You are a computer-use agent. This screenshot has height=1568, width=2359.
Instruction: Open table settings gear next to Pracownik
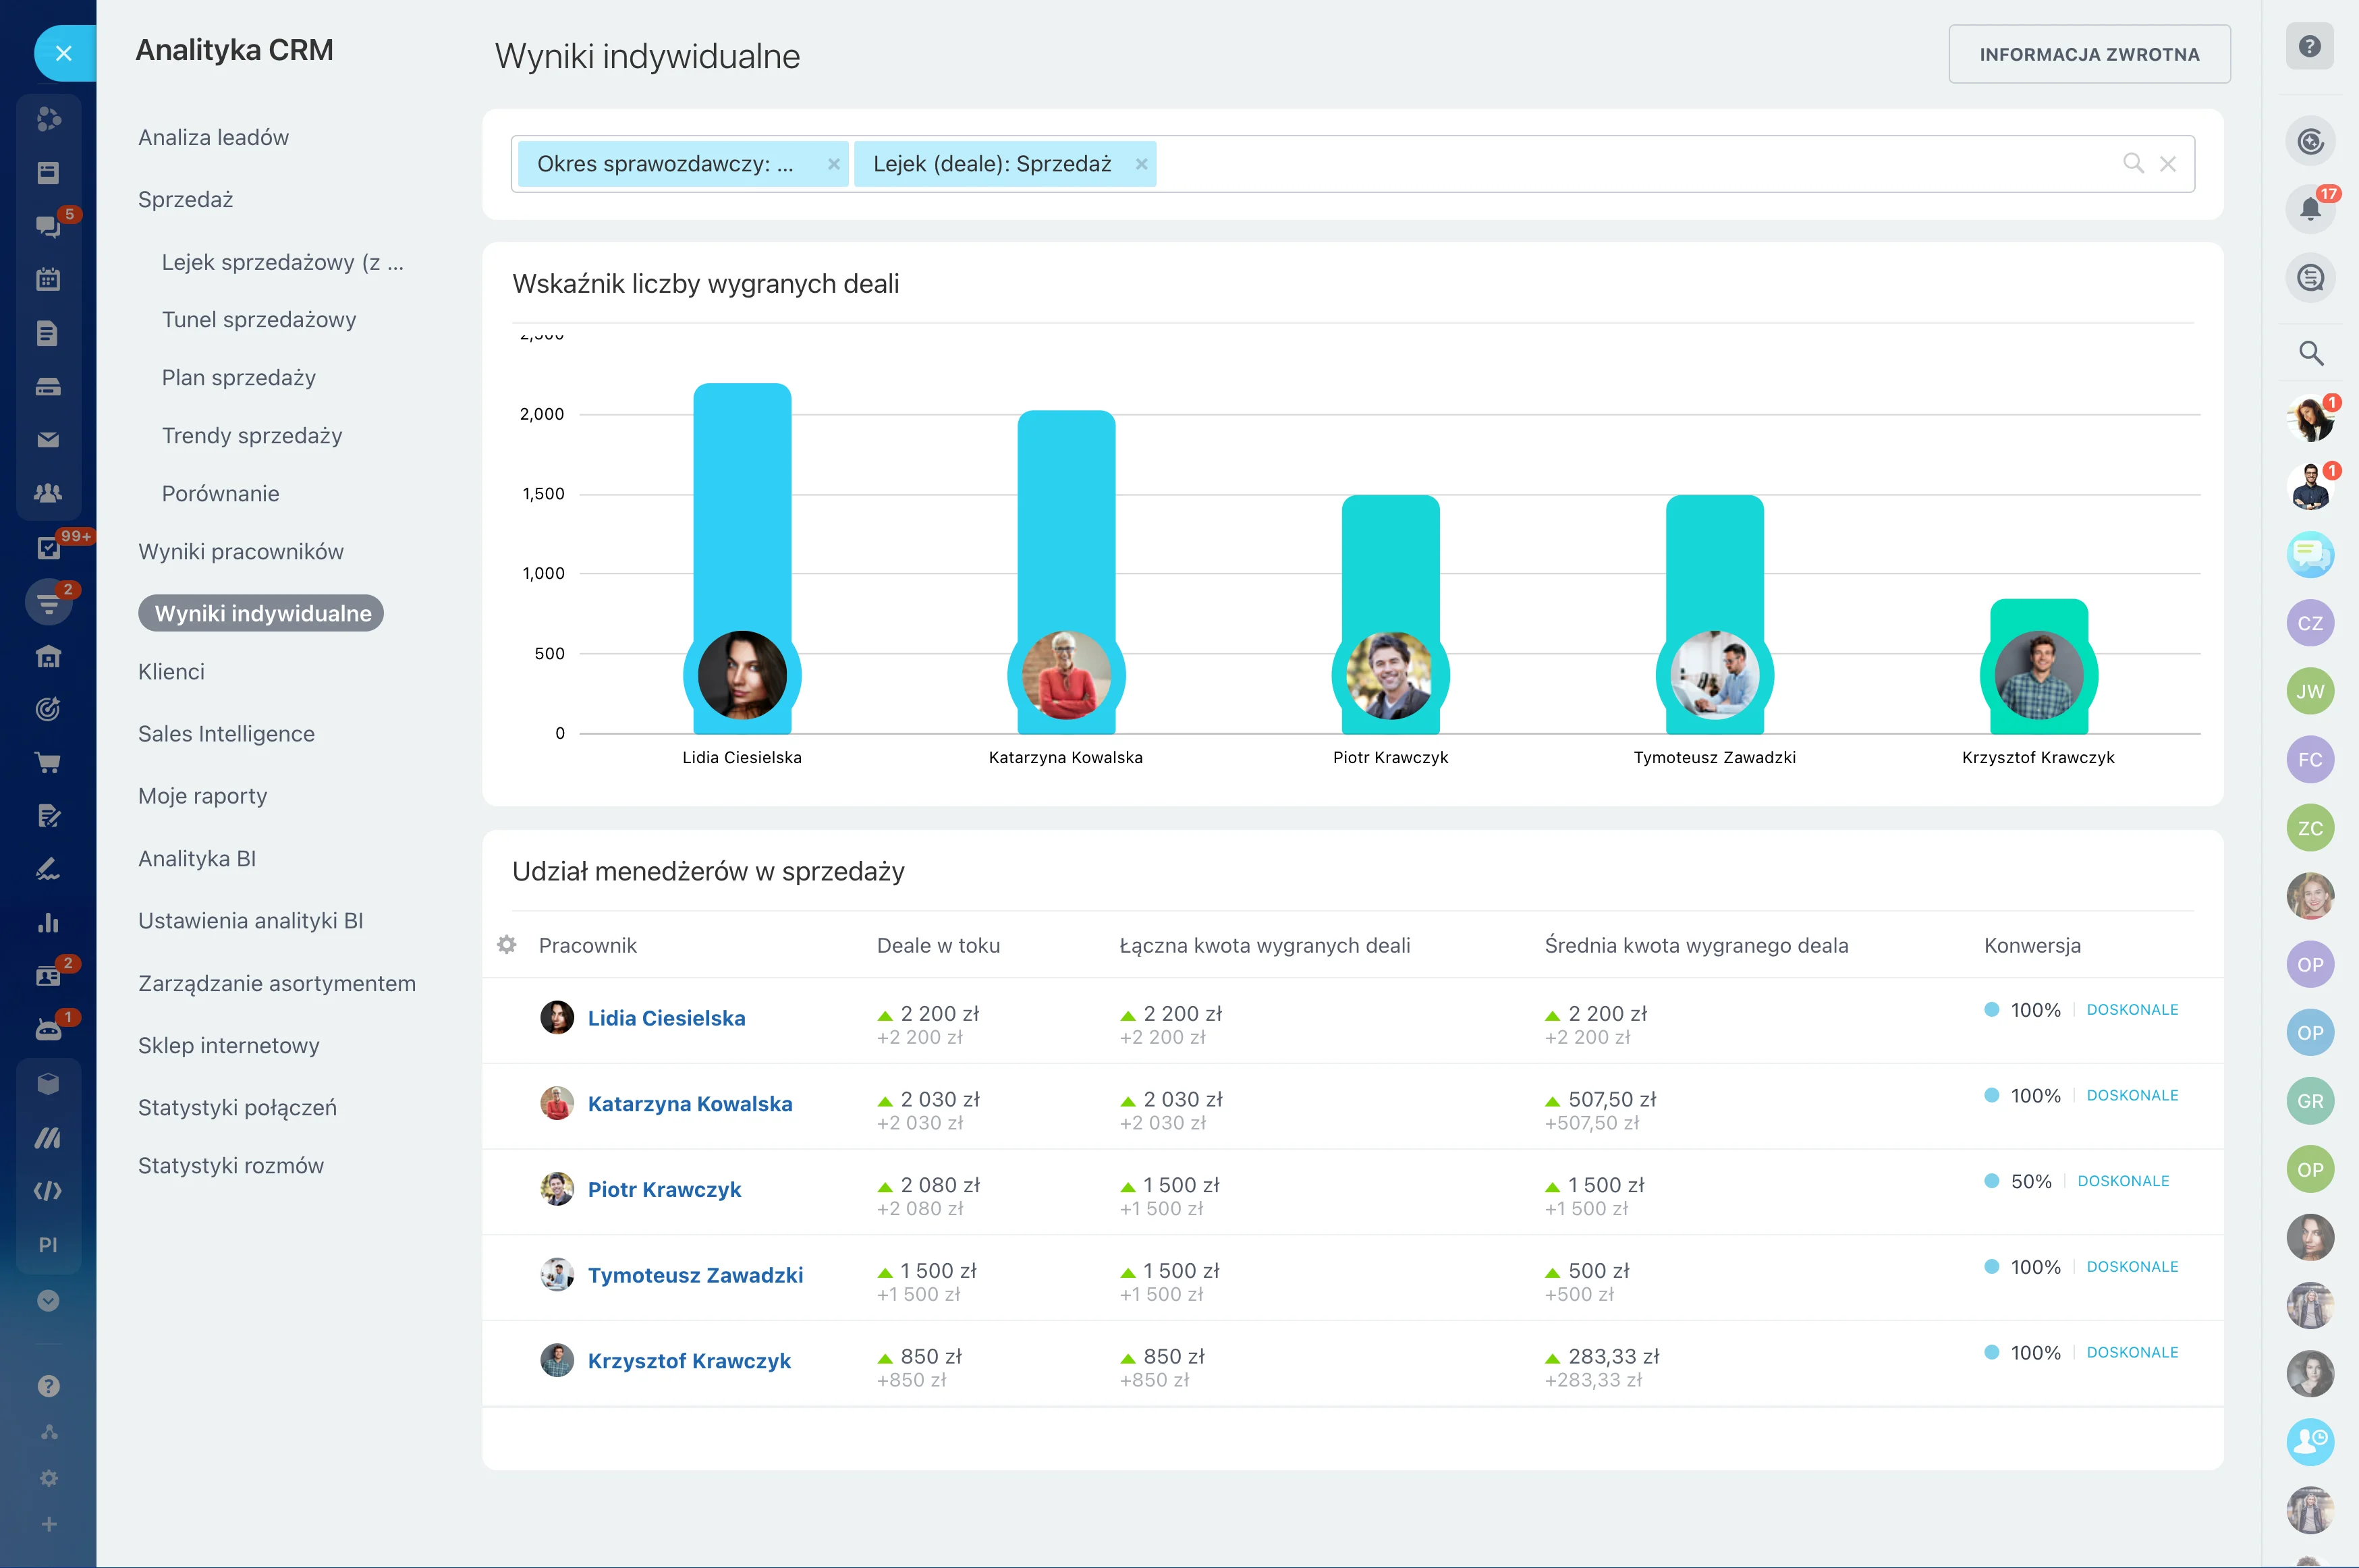point(507,945)
